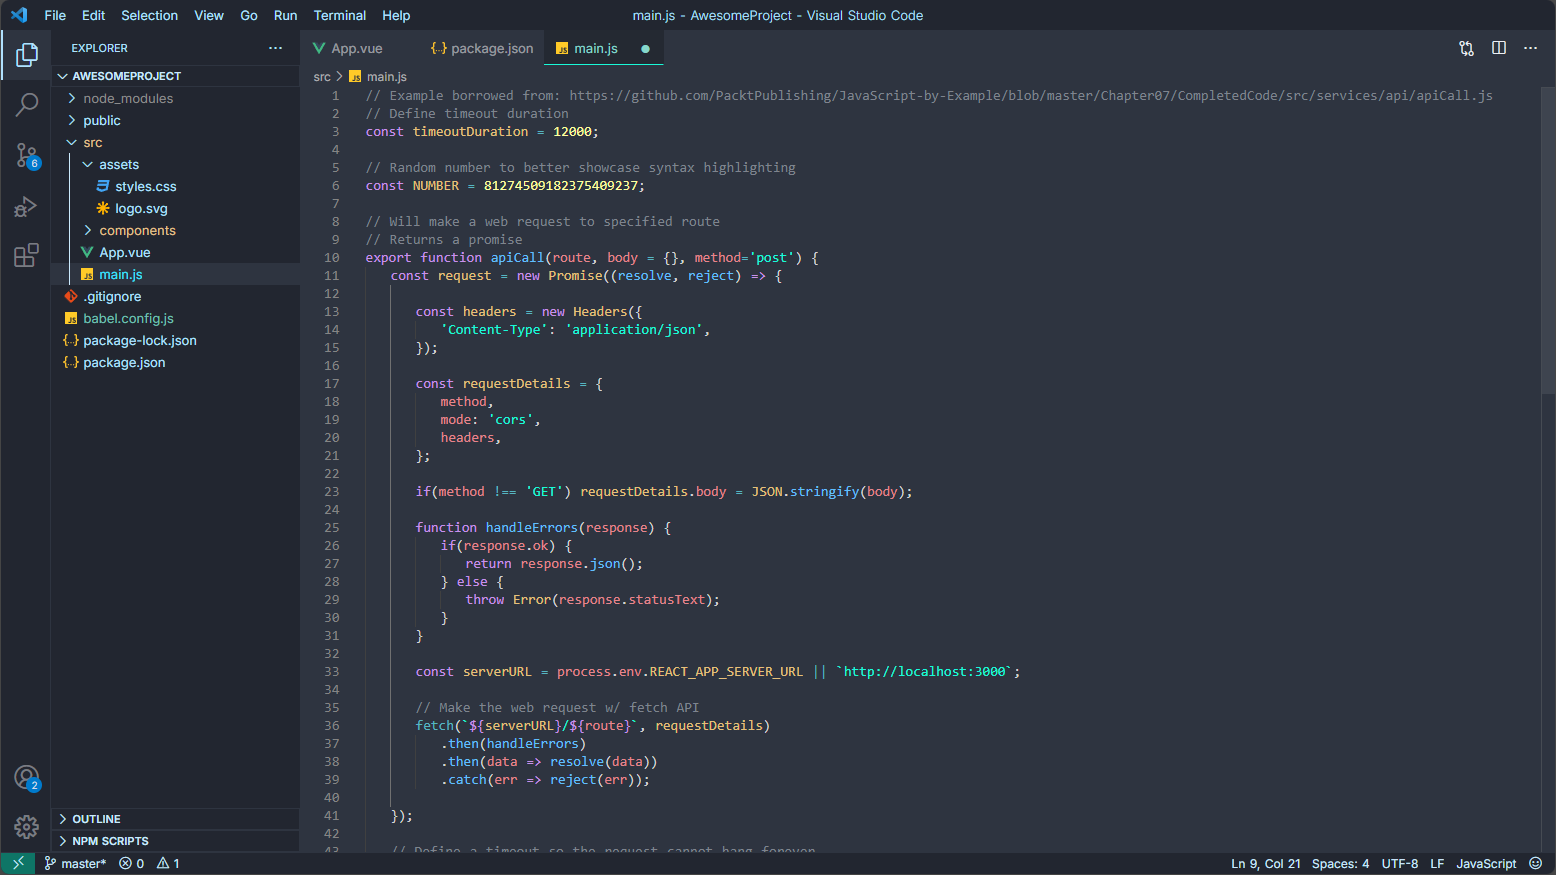This screenshot has width=1556, height=875.
Task: Click the Split Editor Right icon
Action: pyautogui.click(x=1498, y=48)
